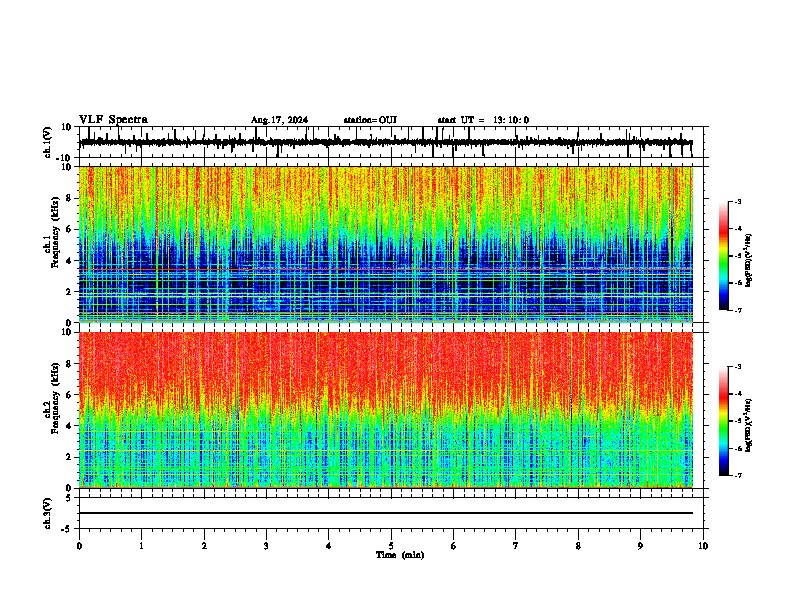Click the 'VLF Spectra' title text
Screen dimensions: 792x612
pyautogui.click(x=113, y=120)
